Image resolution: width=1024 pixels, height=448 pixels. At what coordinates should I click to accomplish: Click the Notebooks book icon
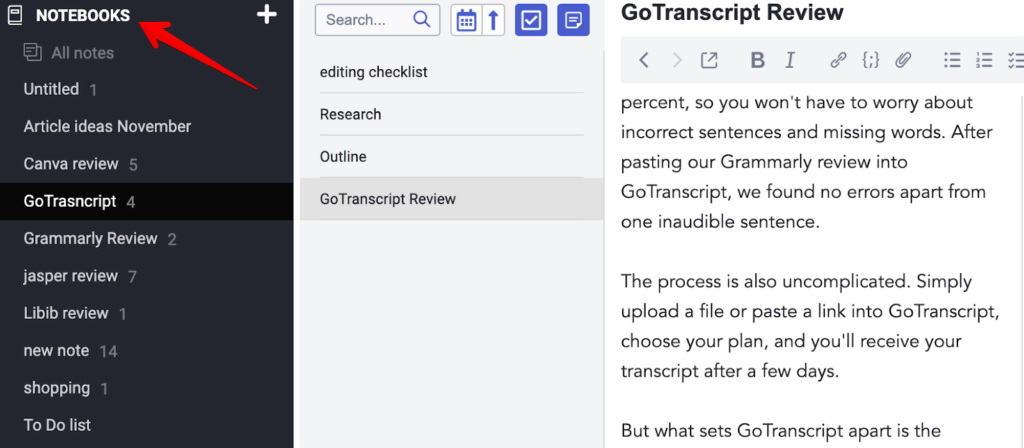[x=15, y=15]
